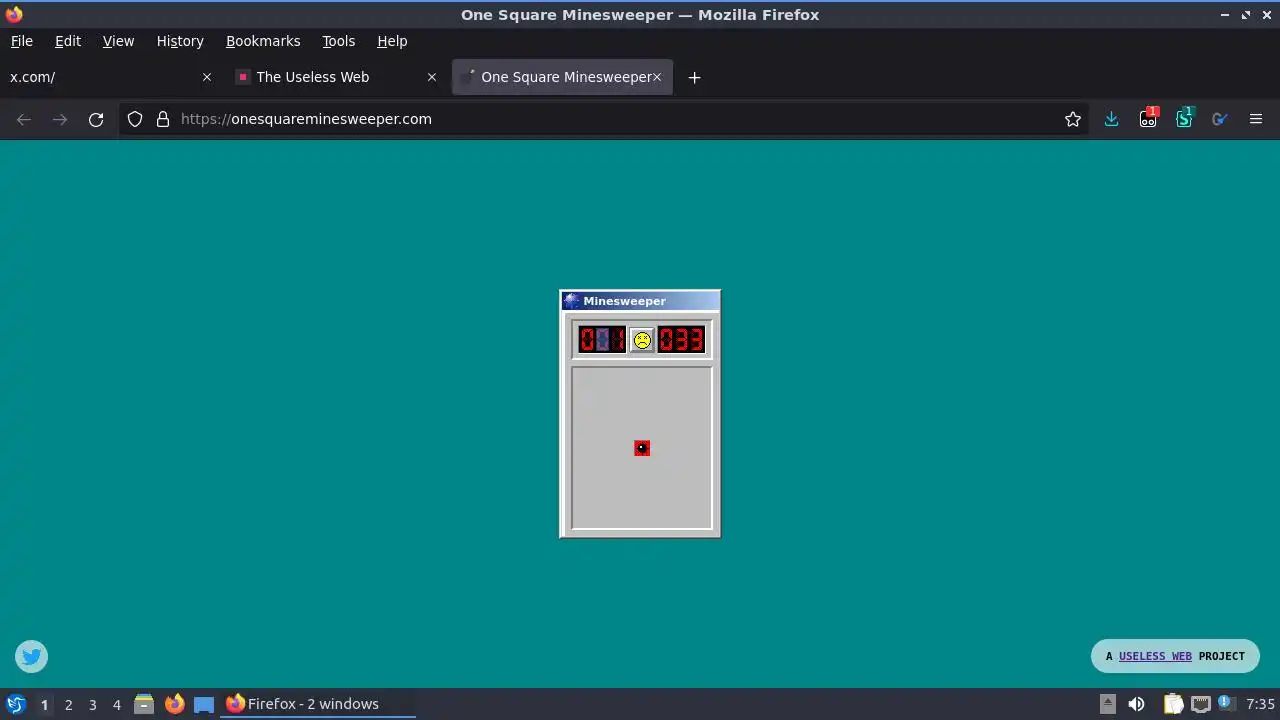The height and width of the screenshot is (720, 1280).
Task: Switch to workspace 4
Action: [116, 704]
